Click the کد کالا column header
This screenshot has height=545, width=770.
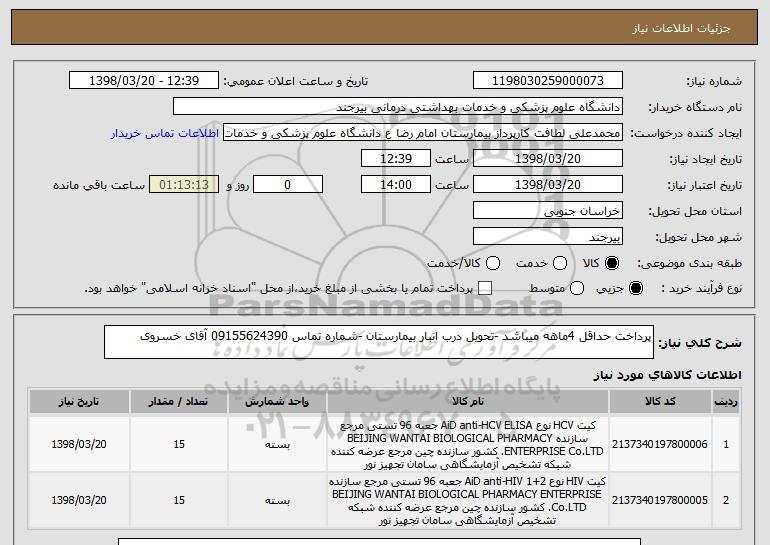(660, 402)
